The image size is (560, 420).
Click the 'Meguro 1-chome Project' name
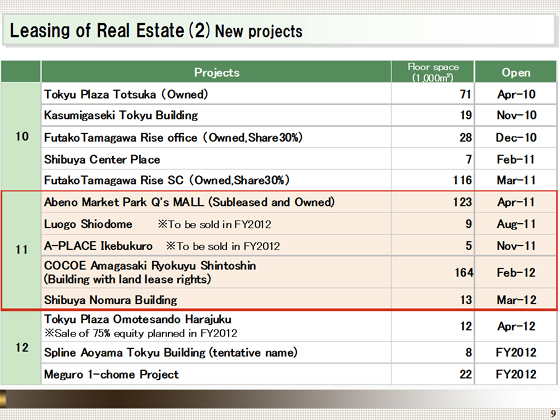(x=111, y=374)
